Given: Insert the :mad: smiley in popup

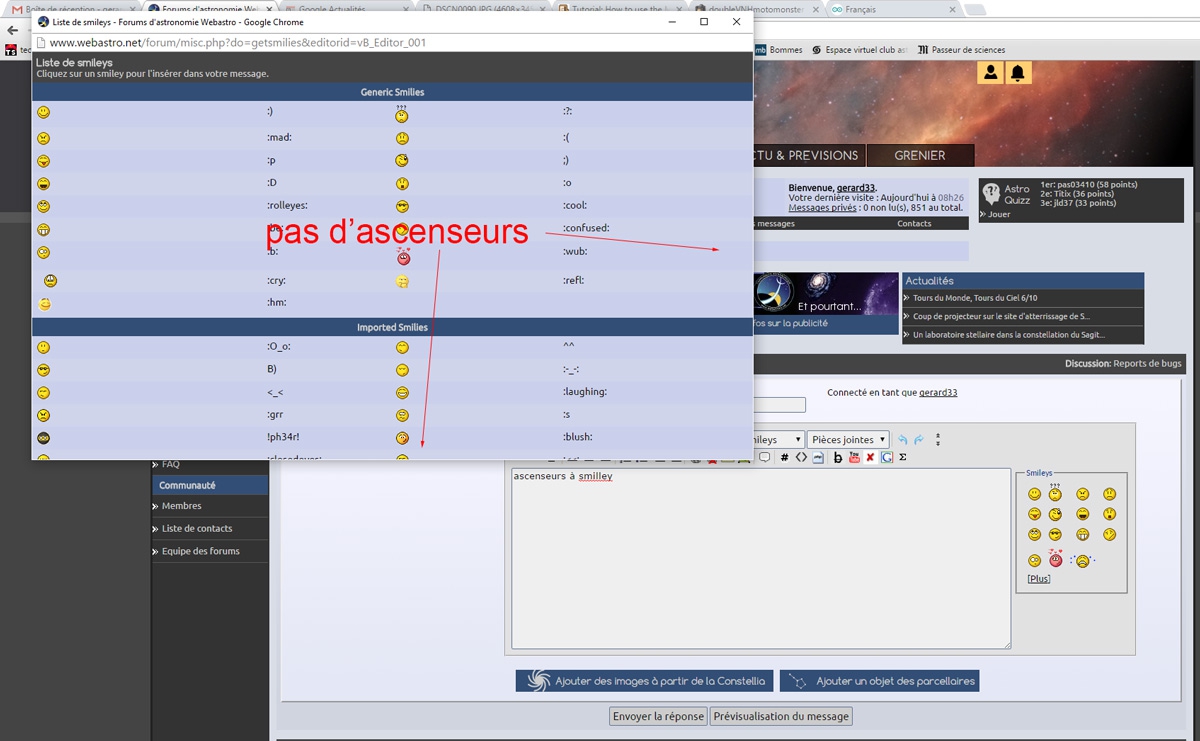Looking at the screenshot, I should [43, 138].
